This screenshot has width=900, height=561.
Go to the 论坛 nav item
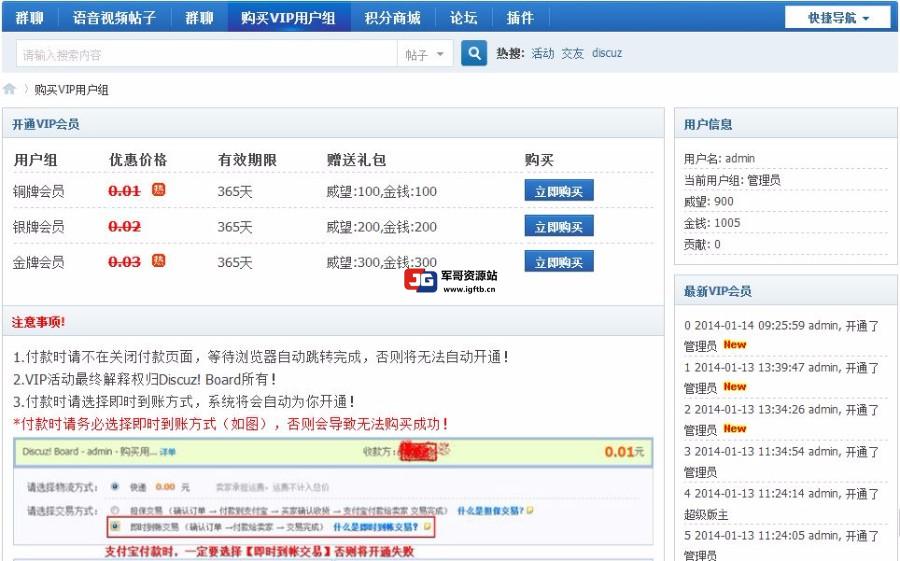click(463, 18)
